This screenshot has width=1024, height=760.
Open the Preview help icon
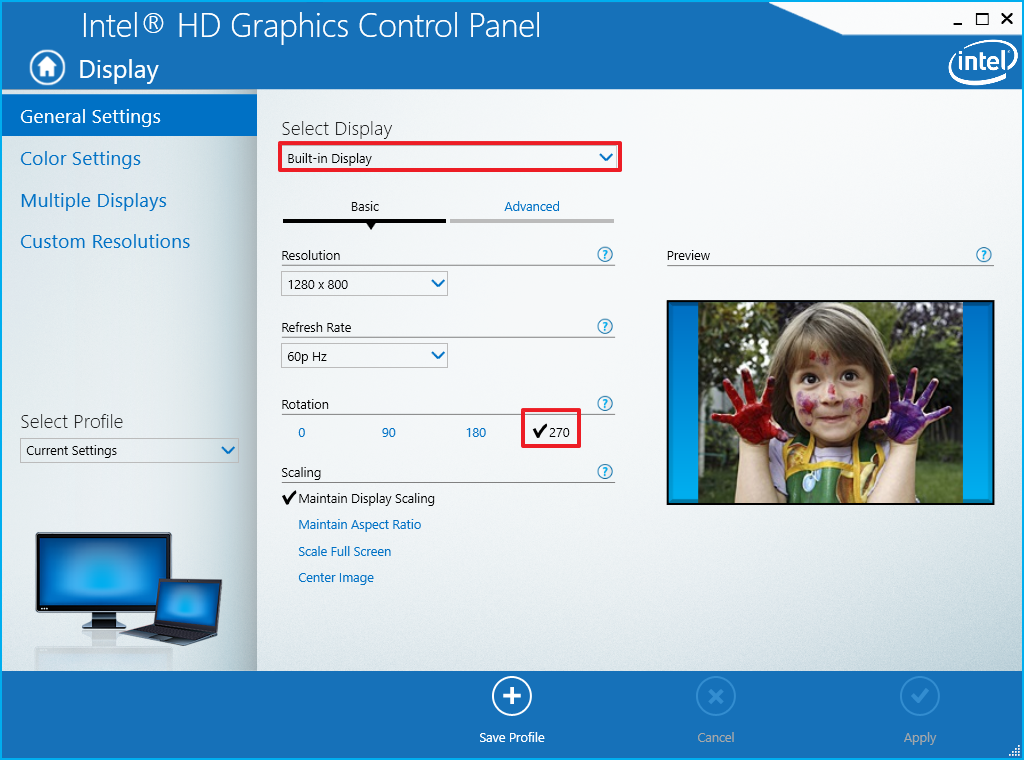pyautogui.click(x=984, y=255)
